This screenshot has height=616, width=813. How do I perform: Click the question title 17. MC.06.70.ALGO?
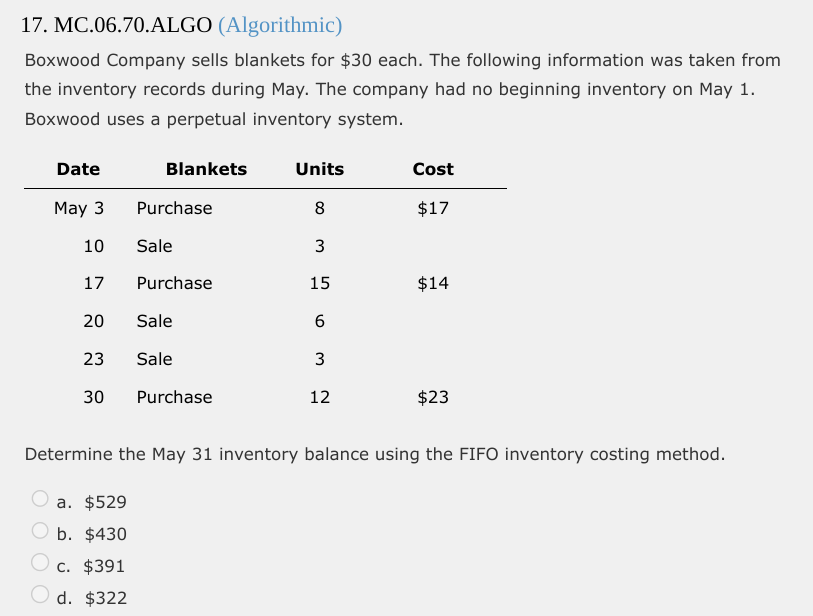(113, 25)
